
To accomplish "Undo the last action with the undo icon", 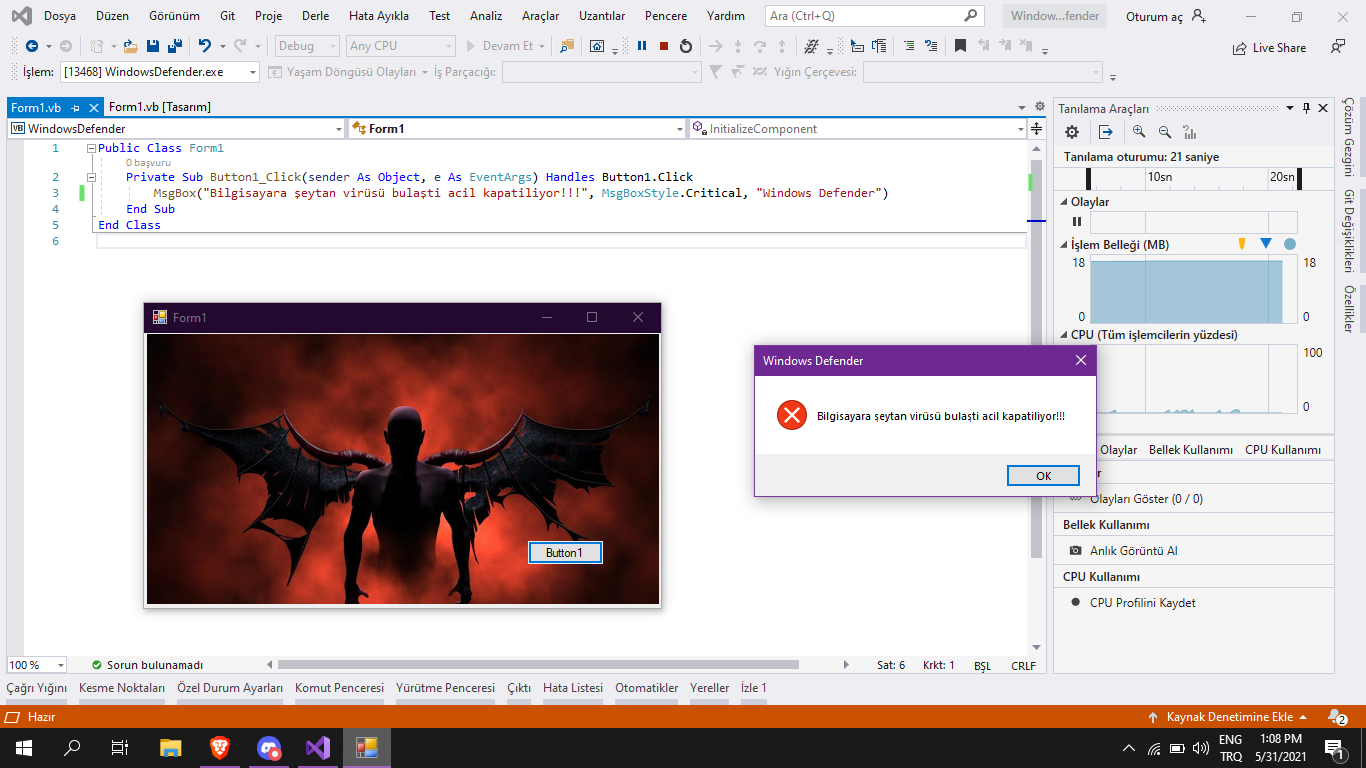I will [x=204, y=46].
